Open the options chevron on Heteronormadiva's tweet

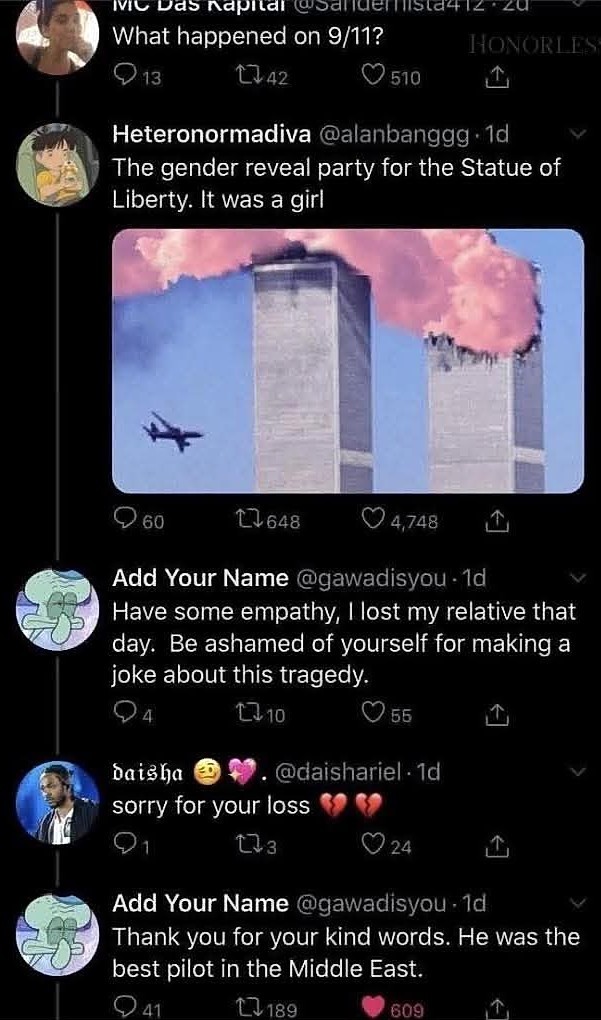[x=577, y=134]
